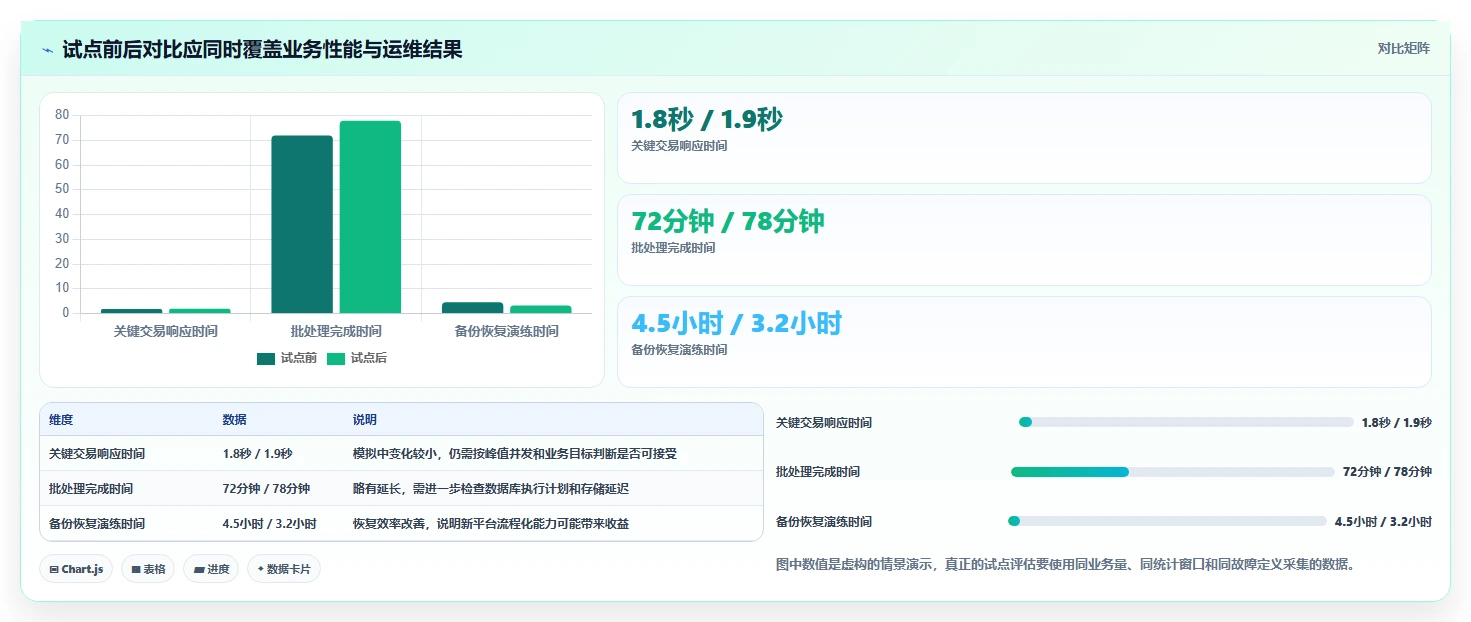The width and height of the screenshot is (1471, 622).
Task: Click the 72分钟 / 78分钟 progress value text
Action: (x=1387, y=472)
